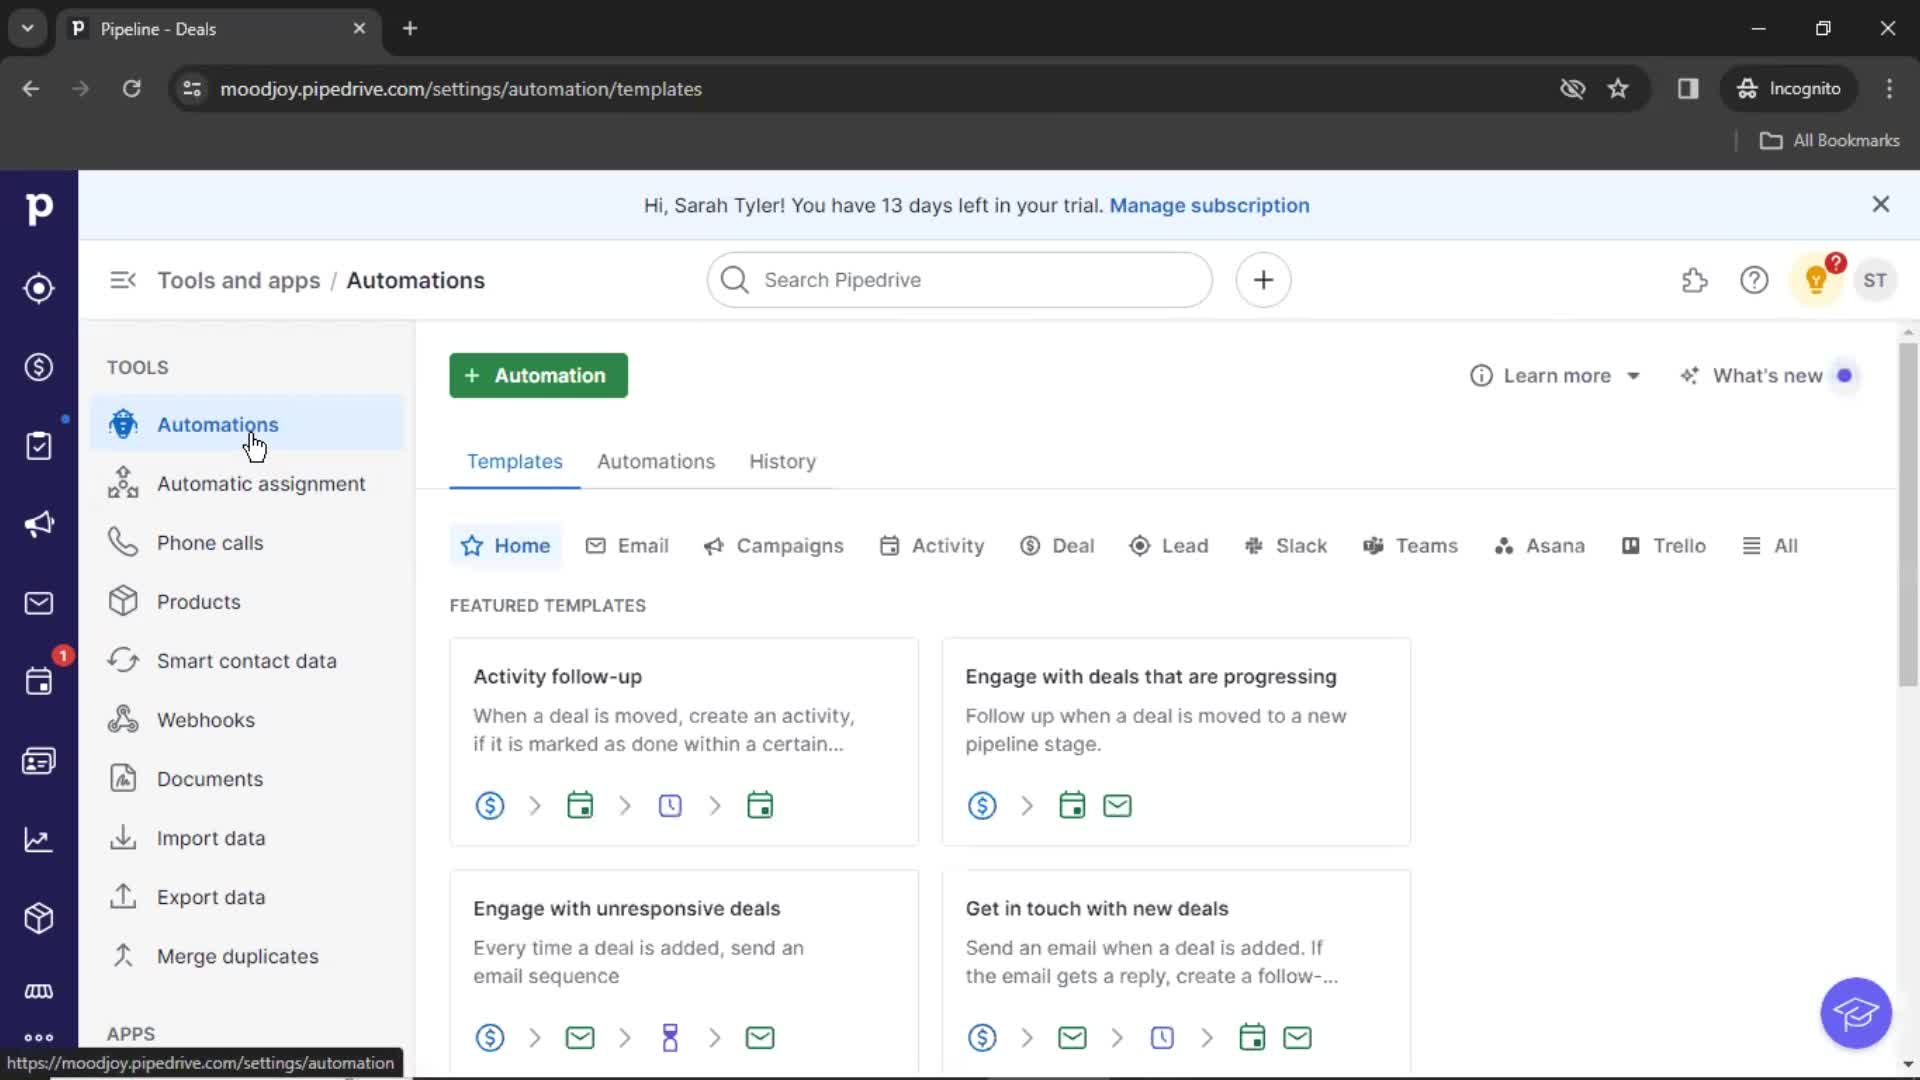Open Smart contact data in sidebar
The width and height of the screenshot is (1920, 1080).
pyautogui.click(x=246, y=661)
